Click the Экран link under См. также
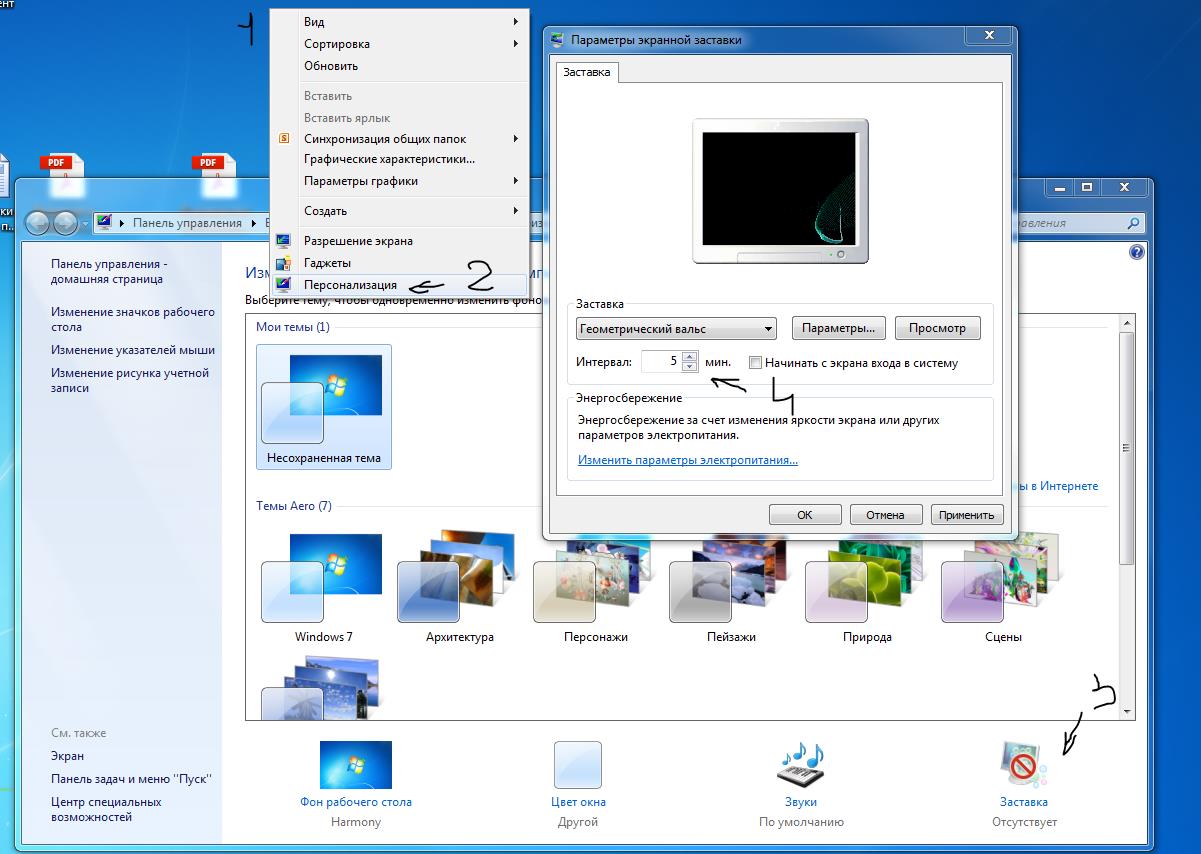Image resolution: width=1201 pixels, height=854 pixels. 68,756
